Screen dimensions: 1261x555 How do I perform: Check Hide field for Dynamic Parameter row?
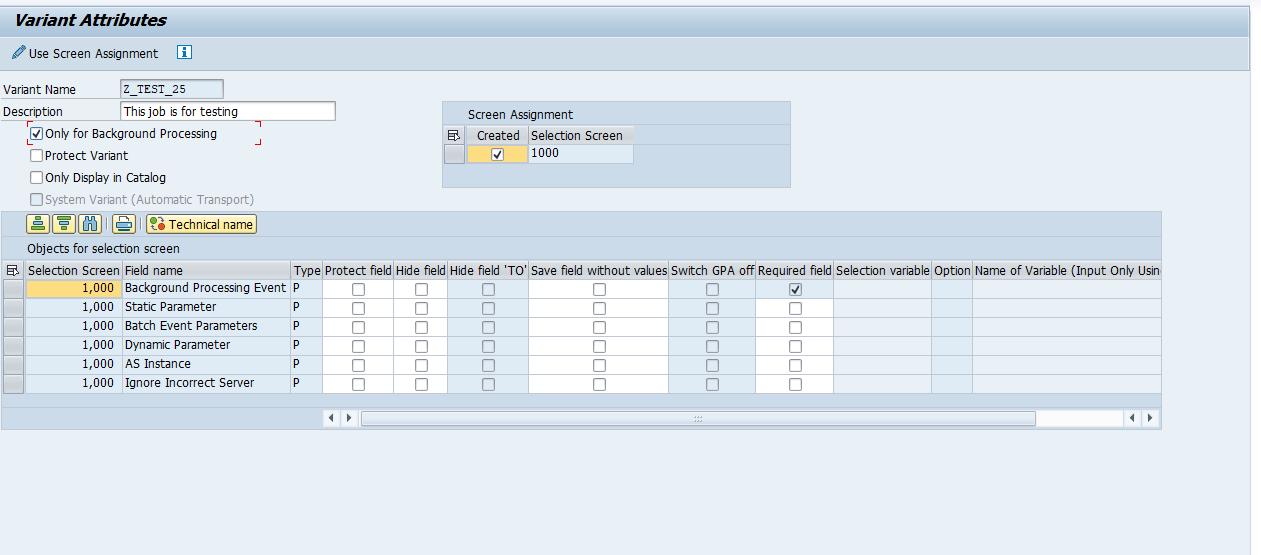tap(421, 346)
